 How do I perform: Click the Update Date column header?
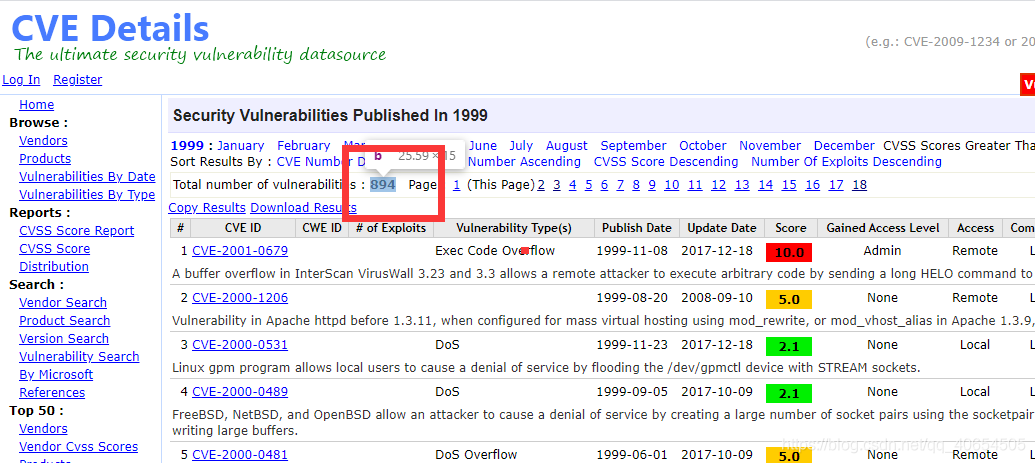point(721,228)
